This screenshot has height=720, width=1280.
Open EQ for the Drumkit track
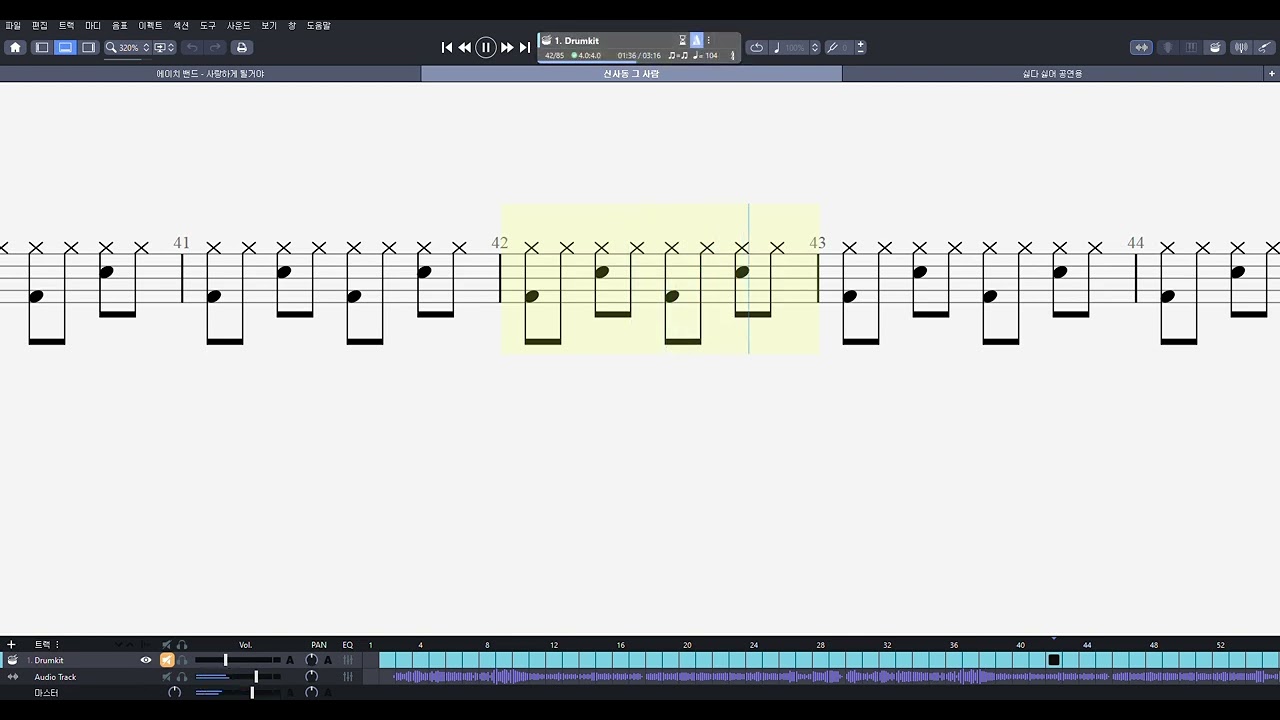[348, 660]
